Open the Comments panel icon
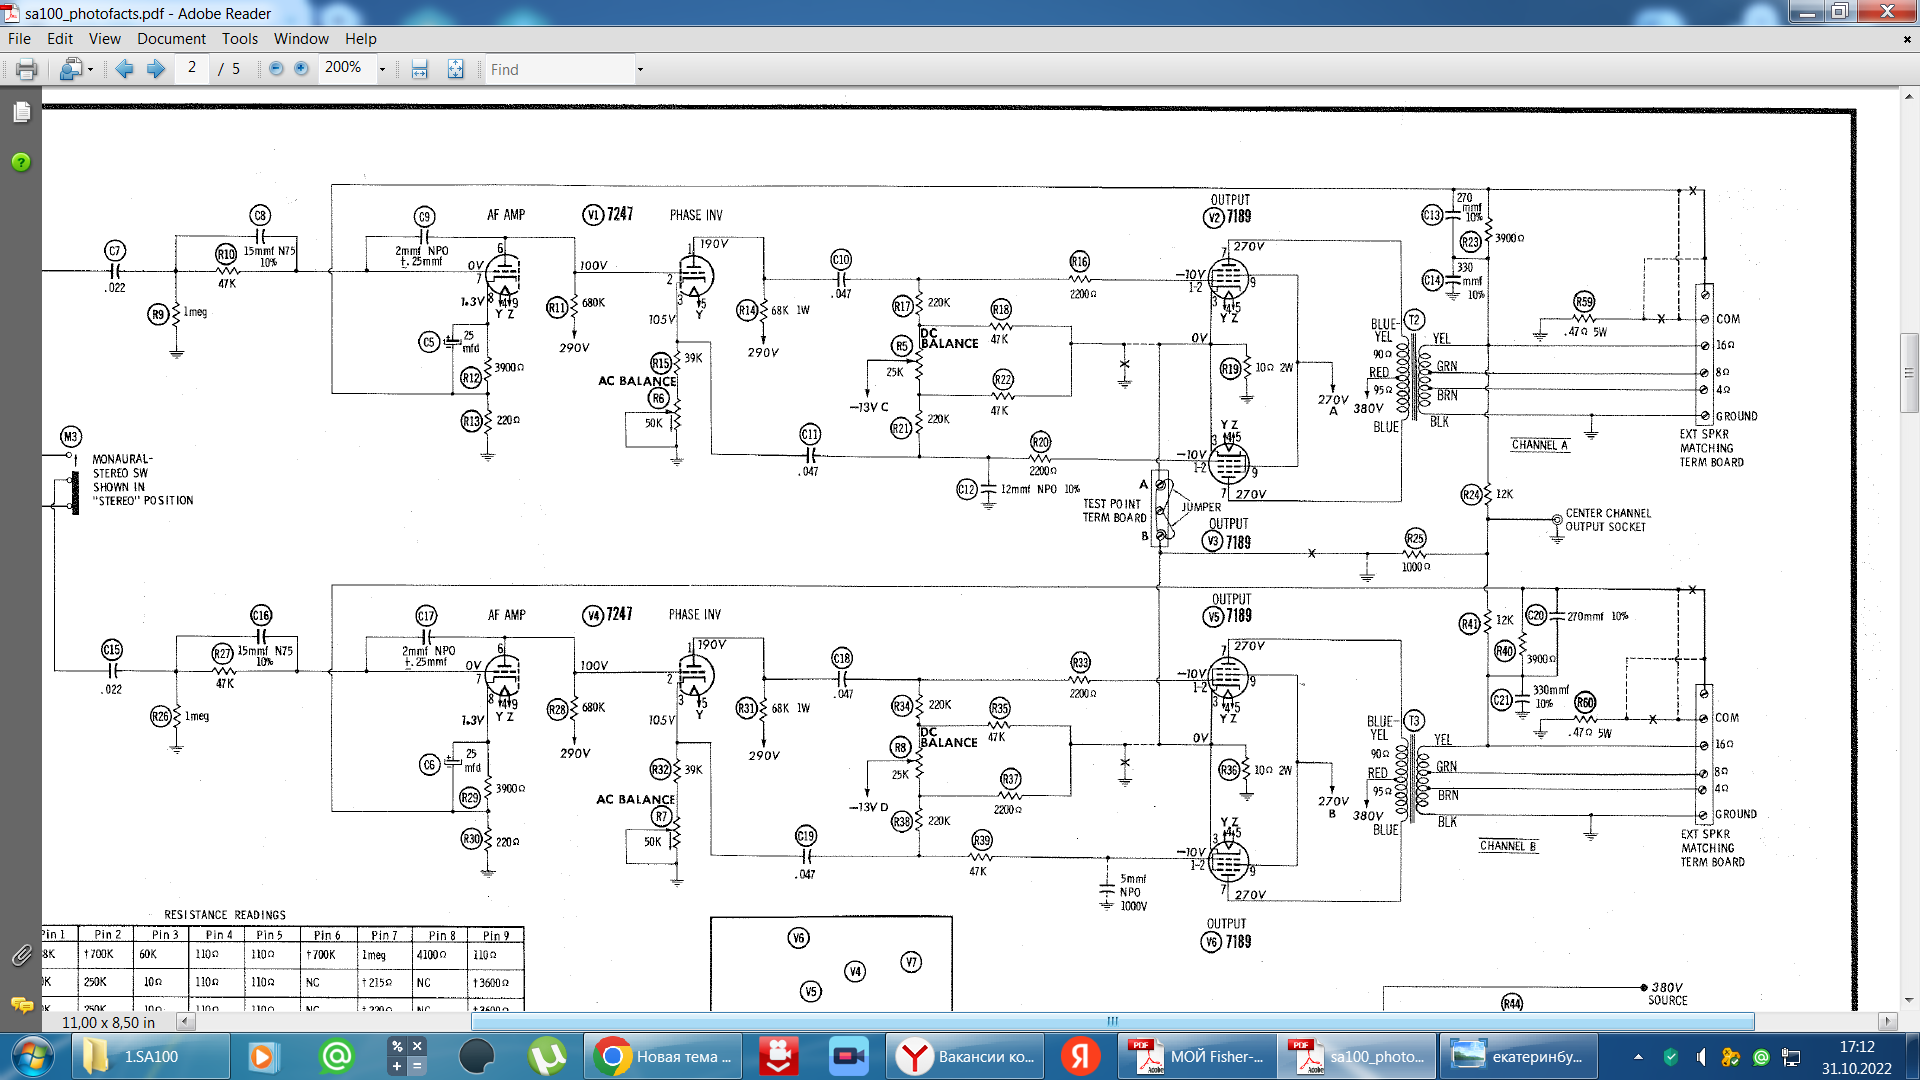The height and width of the screenshot is (1080, 1920). pos(21,1004)
